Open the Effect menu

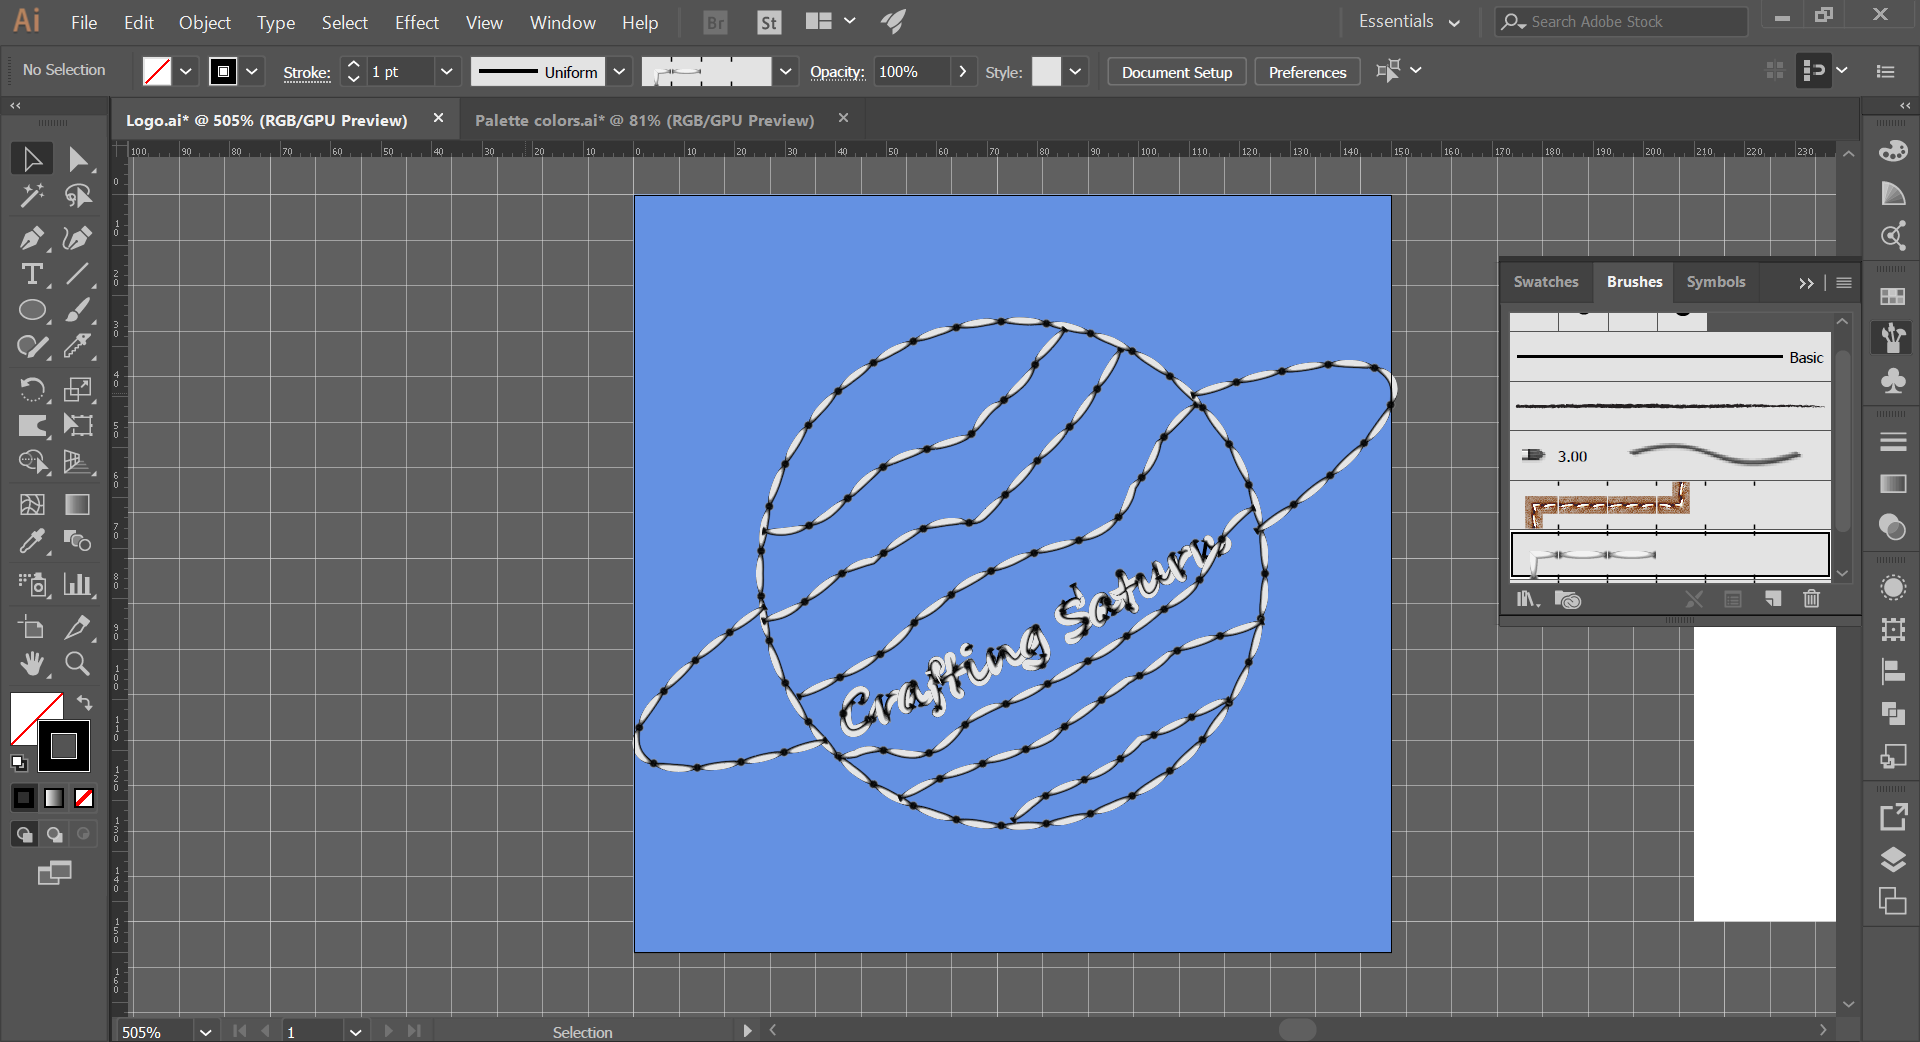pos(416,22)
